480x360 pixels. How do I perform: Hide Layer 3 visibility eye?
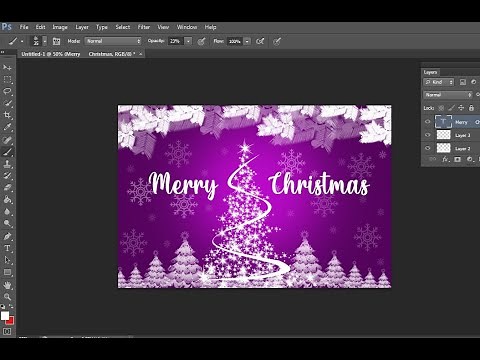click(428, 135)
